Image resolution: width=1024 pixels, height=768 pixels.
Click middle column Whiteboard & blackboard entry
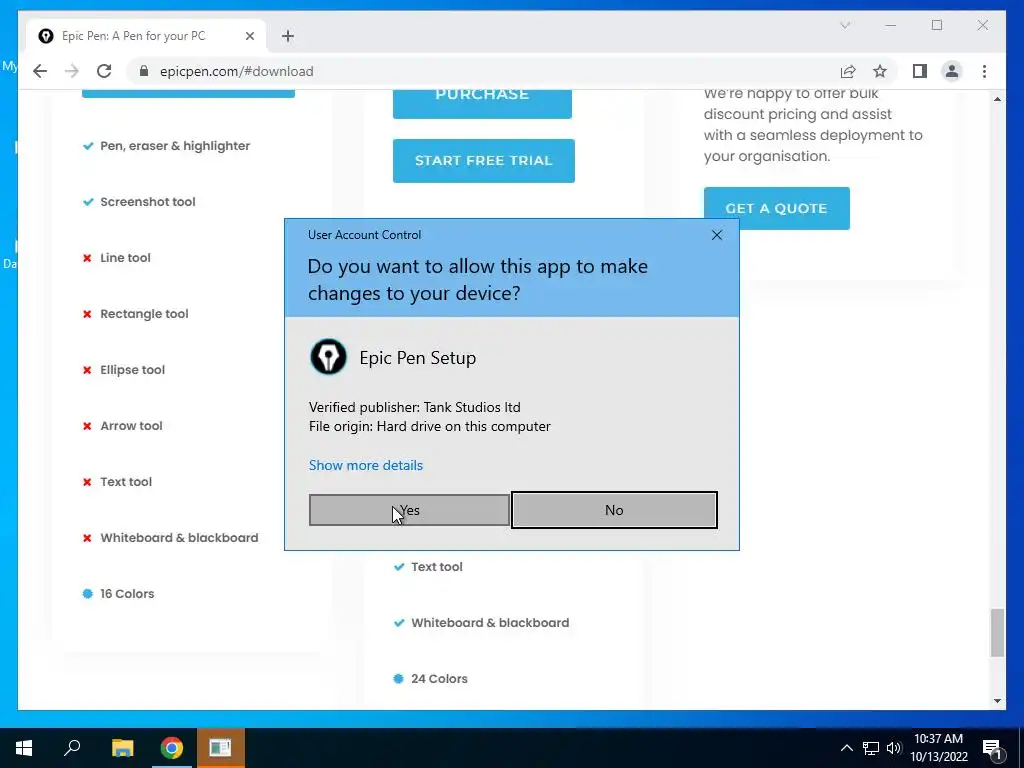(x=490, y=623)
